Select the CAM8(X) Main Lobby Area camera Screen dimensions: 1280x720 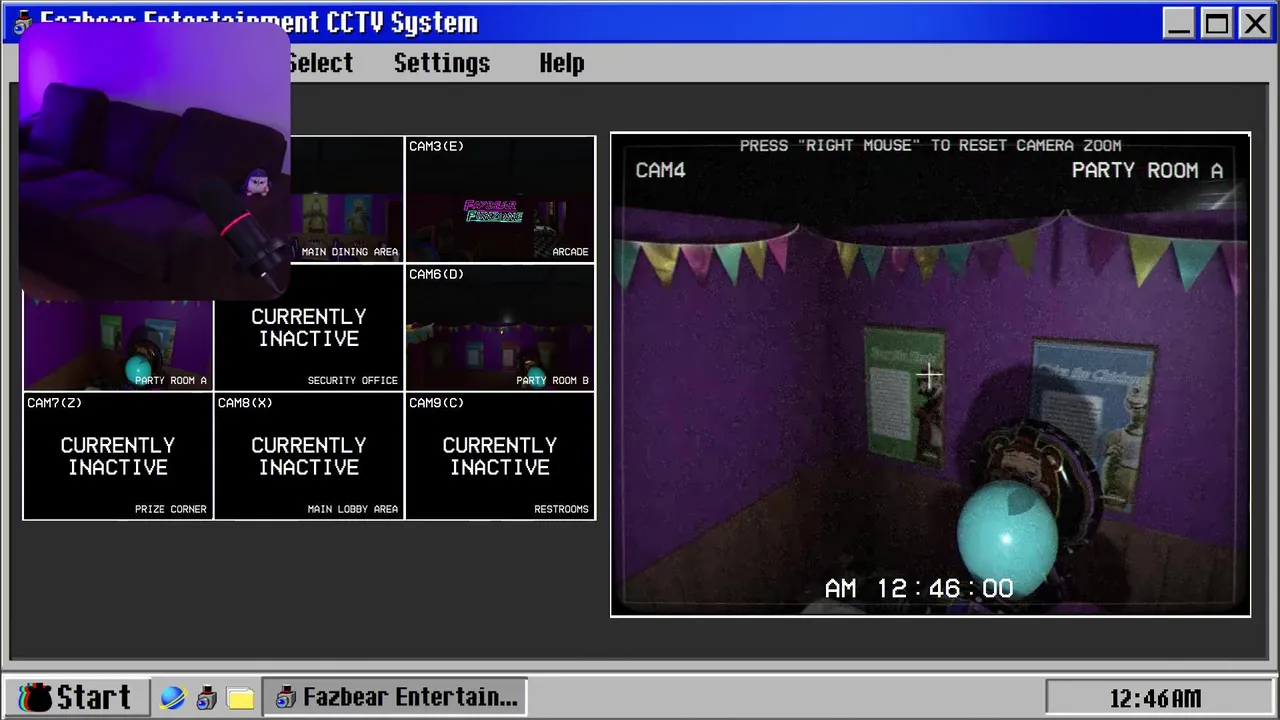[x=309, y=456]
